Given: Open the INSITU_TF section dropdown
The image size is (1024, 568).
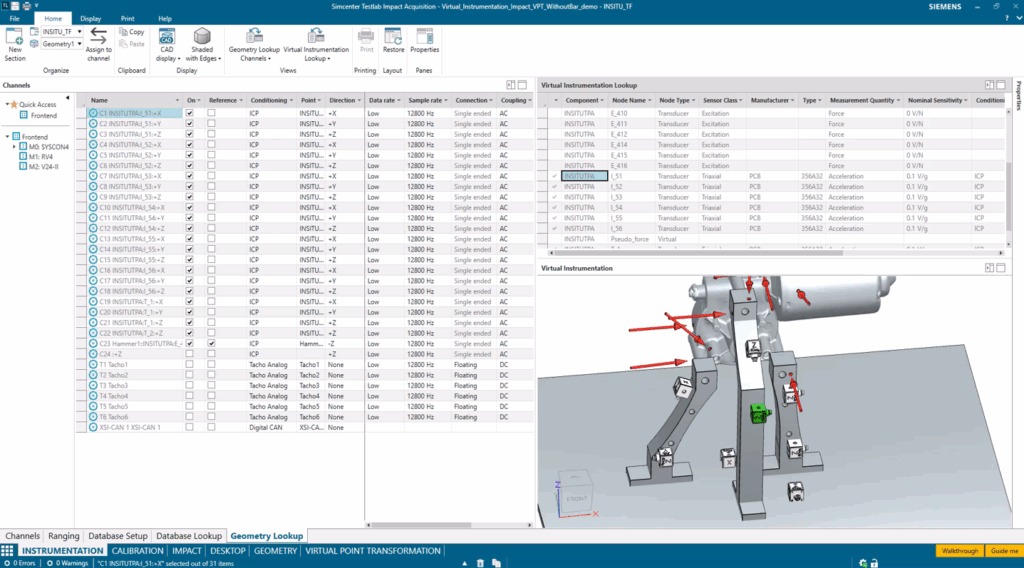Looking at the screenshot, I should pyautogui.click(x=79, y=31).
